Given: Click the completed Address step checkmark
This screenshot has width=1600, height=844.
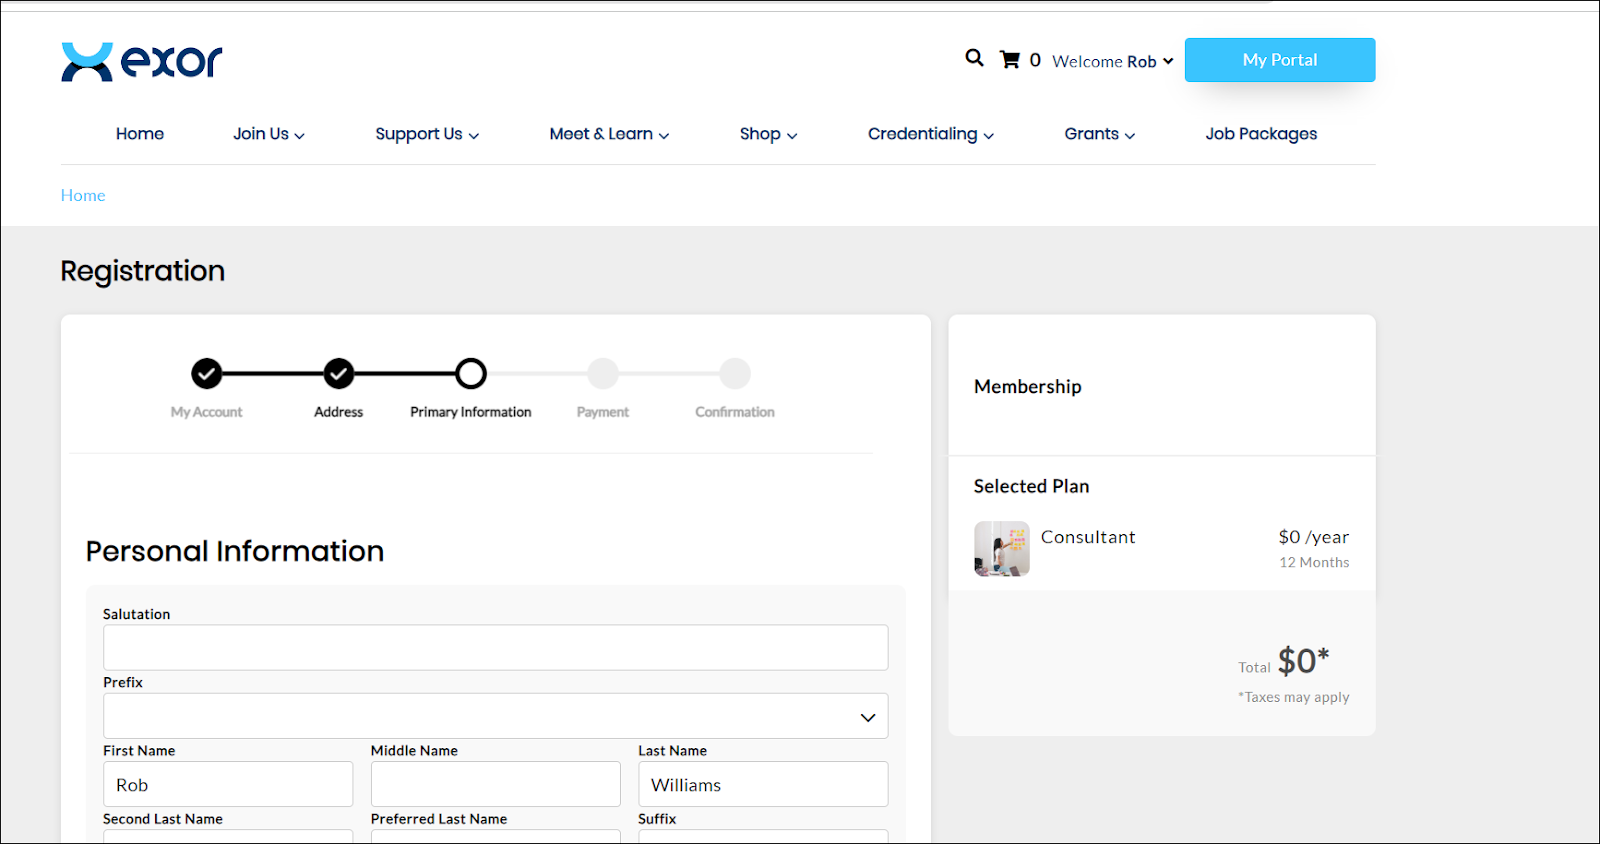Looking at the screenshot, I should click(x=339, y=374).
